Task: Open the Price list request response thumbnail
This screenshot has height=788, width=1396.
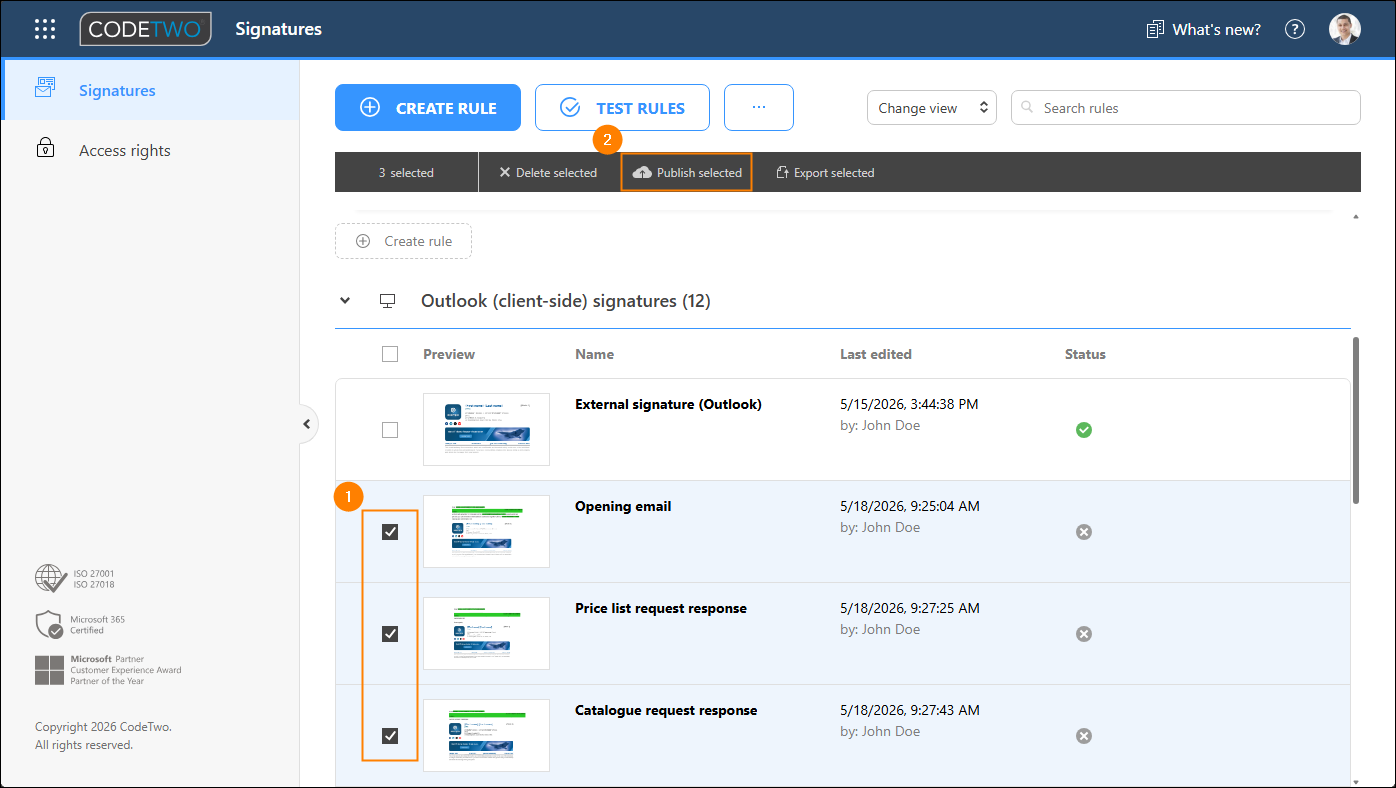Action: click(486, 633)
